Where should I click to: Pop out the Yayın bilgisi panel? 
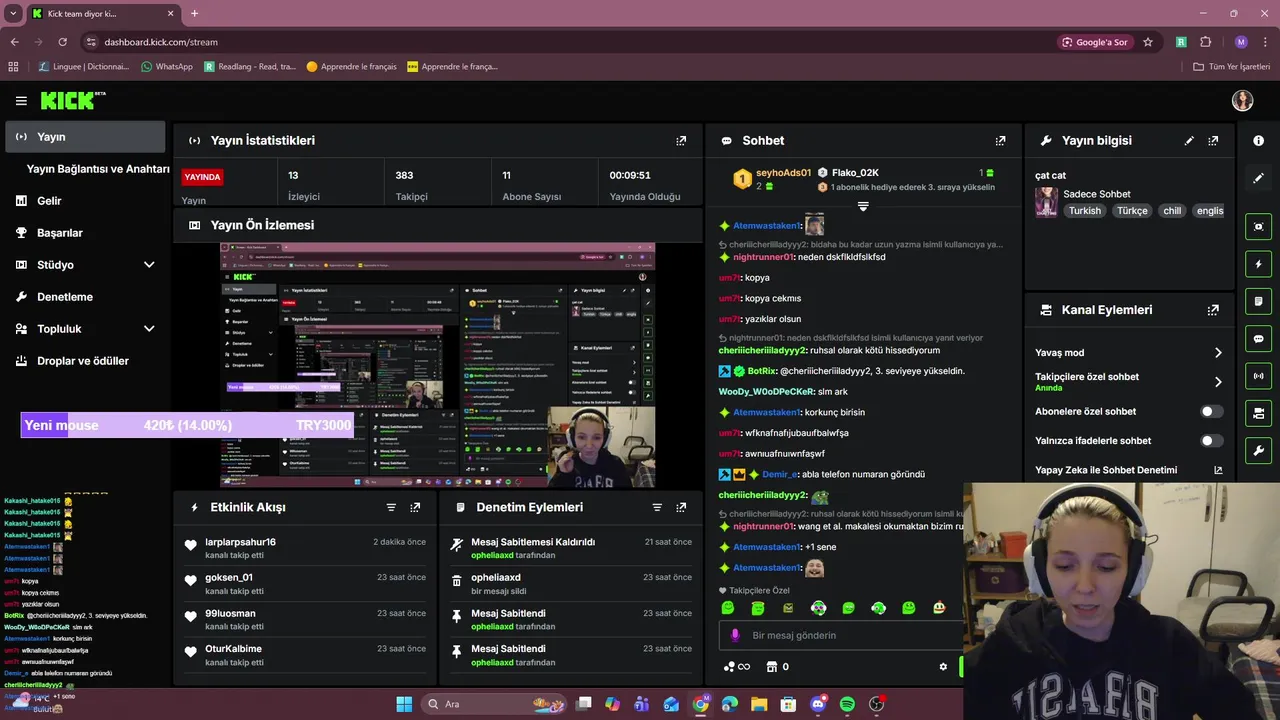click(x=1213, y=141)
